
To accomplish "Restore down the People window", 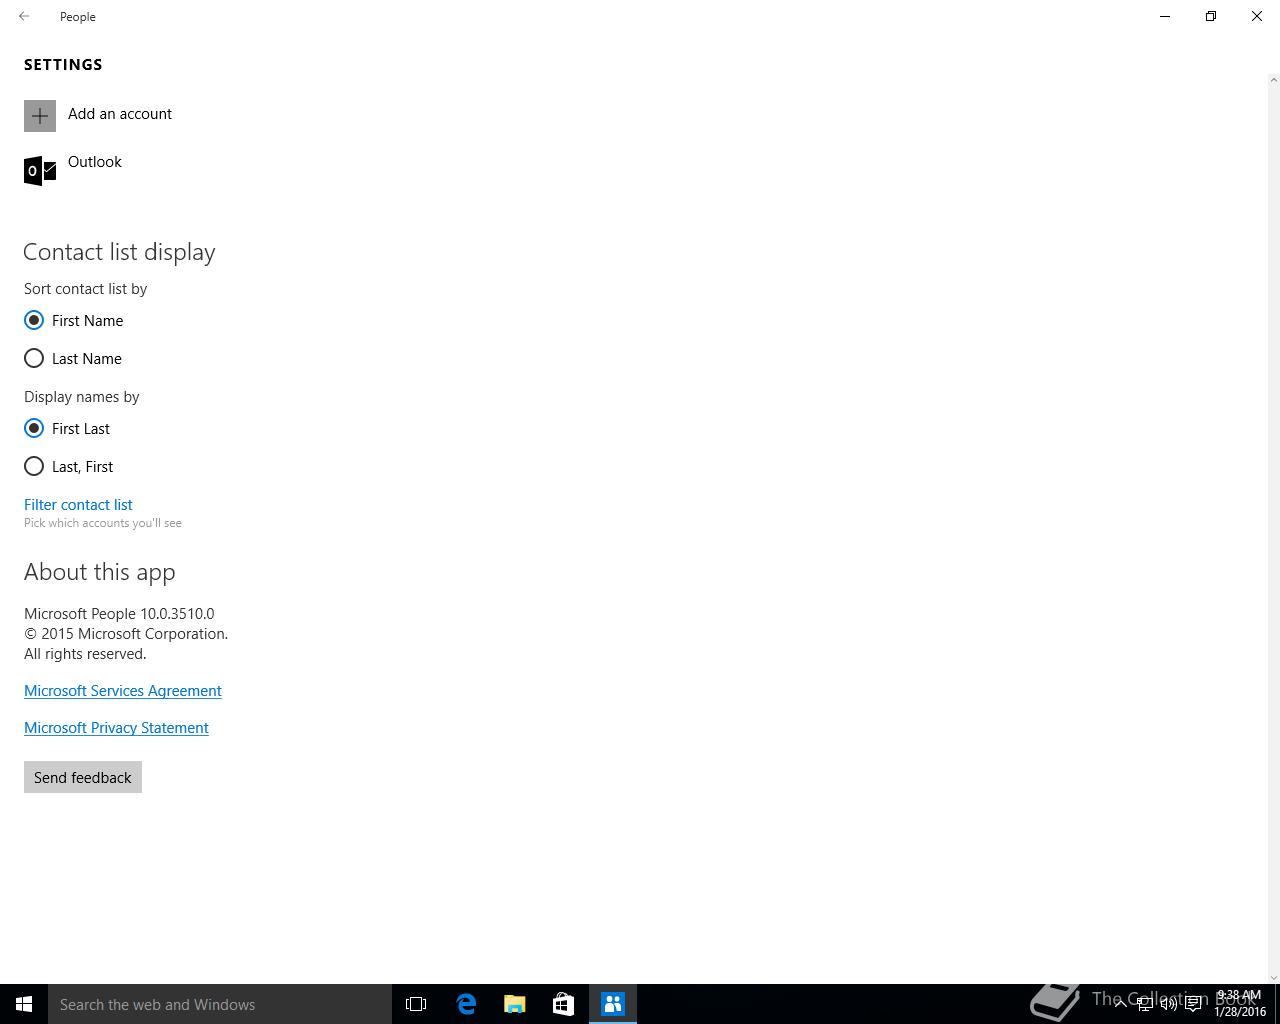I will tap(1211, 16).
